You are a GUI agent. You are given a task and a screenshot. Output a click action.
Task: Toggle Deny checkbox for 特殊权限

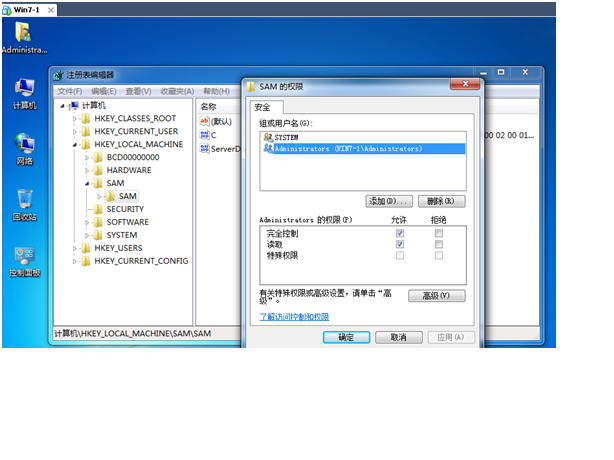[439, 255]
